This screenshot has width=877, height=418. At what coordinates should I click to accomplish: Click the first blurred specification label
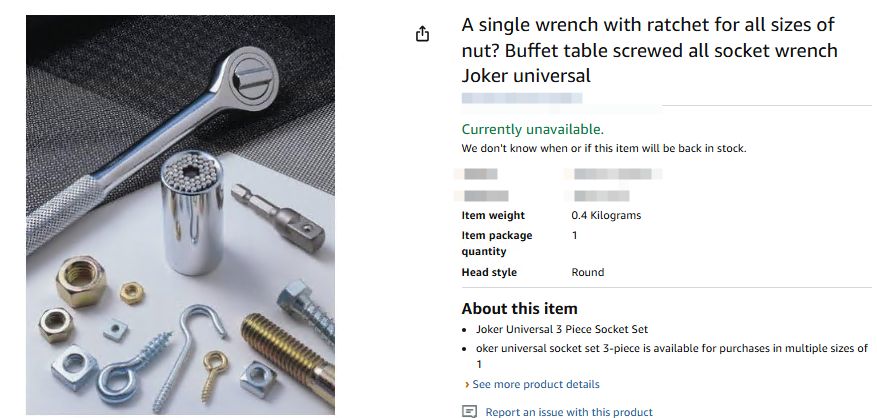[x=481, y=174]
